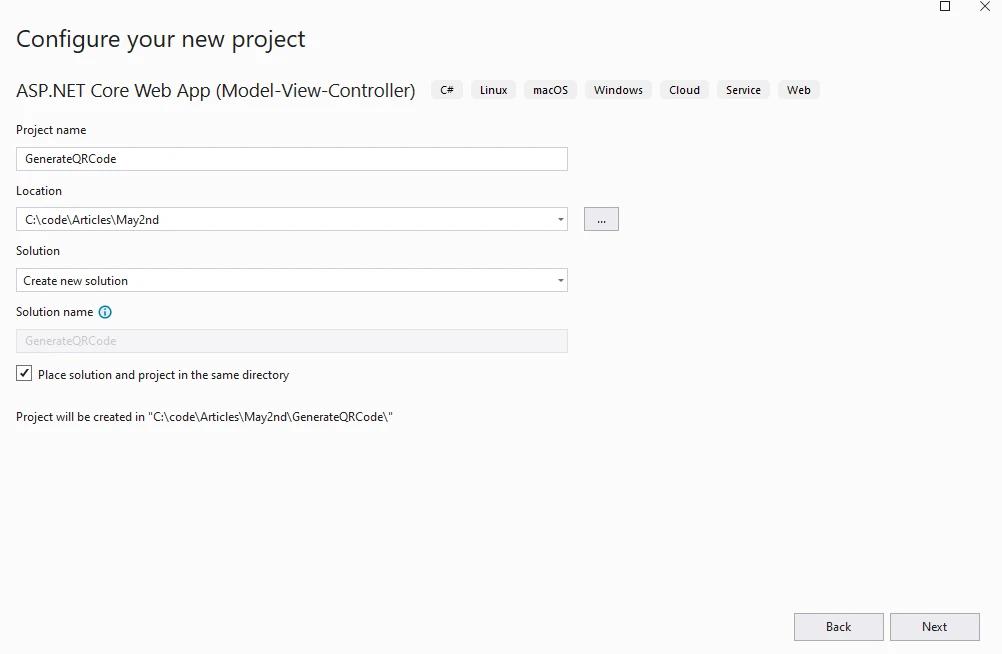1002x654 pixels.
Task: Click the 'Project will be created in' path text
Action: click(204, 417)
